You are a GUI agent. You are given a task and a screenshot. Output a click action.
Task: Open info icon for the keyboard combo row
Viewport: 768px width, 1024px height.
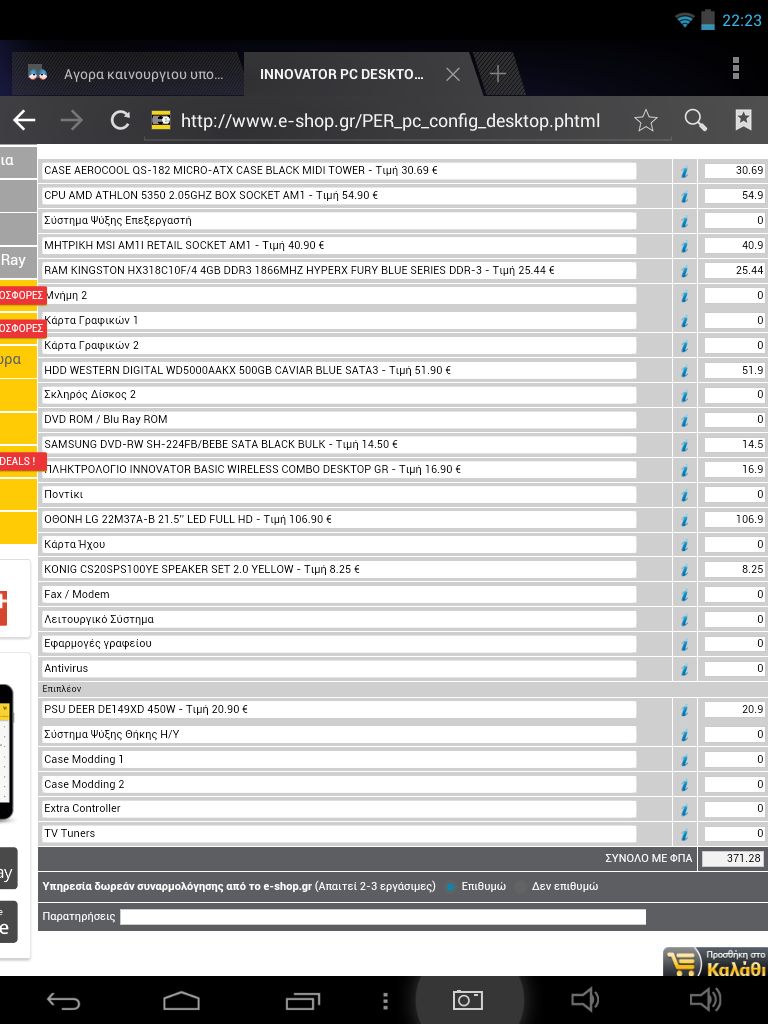coord(684,470)
